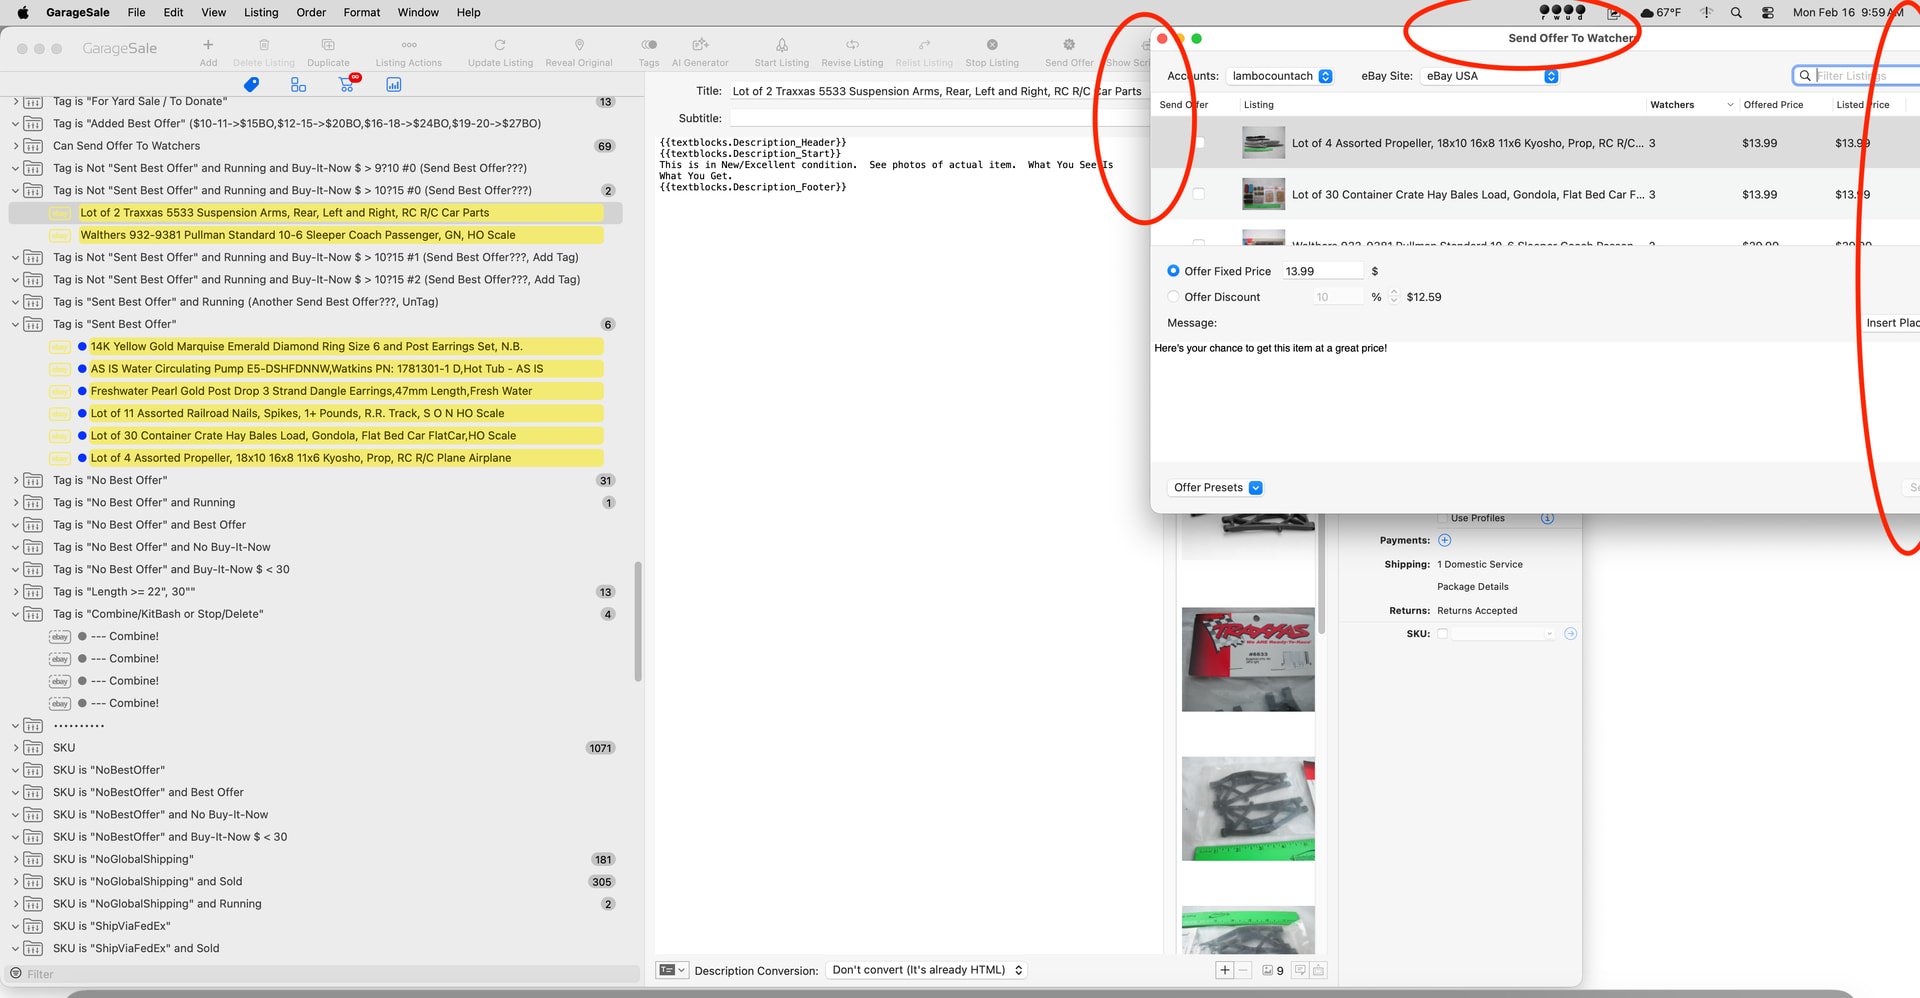Open the Order menu in menu bar
This screenshot has width=1920, height=998.
click(x=311, y=13)
